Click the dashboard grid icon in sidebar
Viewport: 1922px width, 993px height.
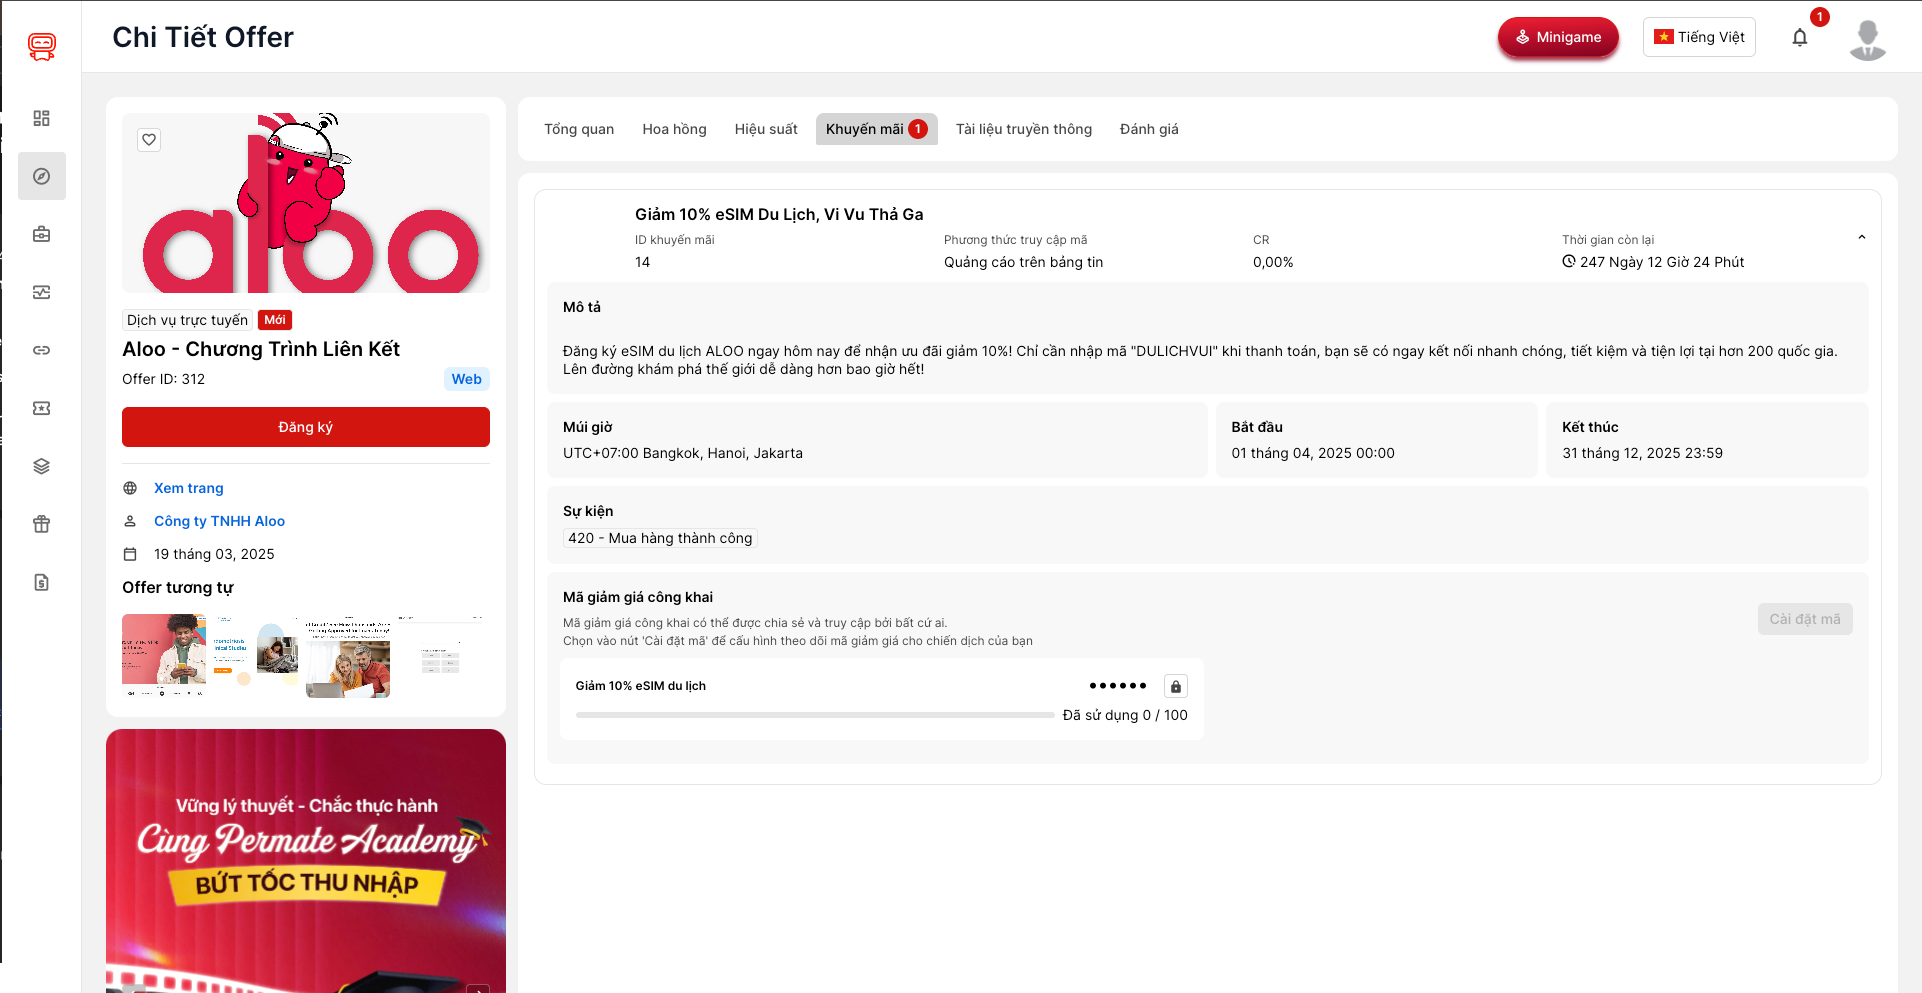pos(41,118)
